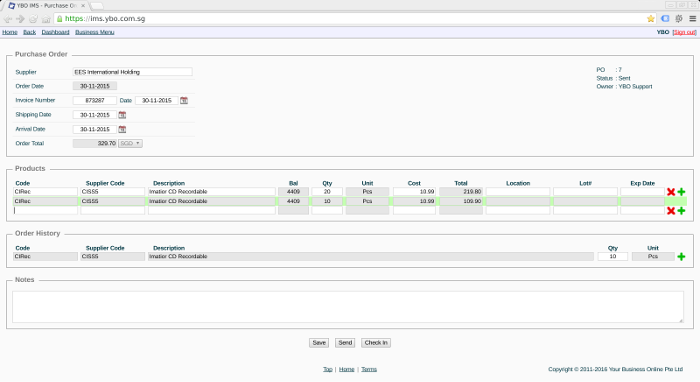The height and width of the screenshot is (382, 700).
Task: Click Description field in first product row
Action: 212,191
